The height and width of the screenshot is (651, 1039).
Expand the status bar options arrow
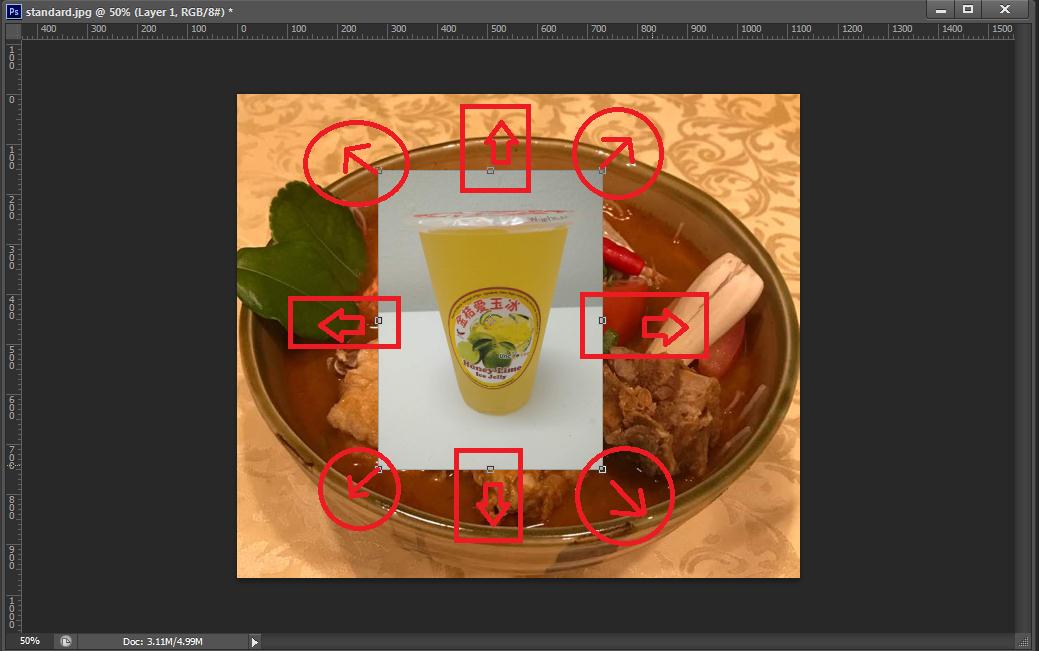pyautogui.click(x=254, y=641)
